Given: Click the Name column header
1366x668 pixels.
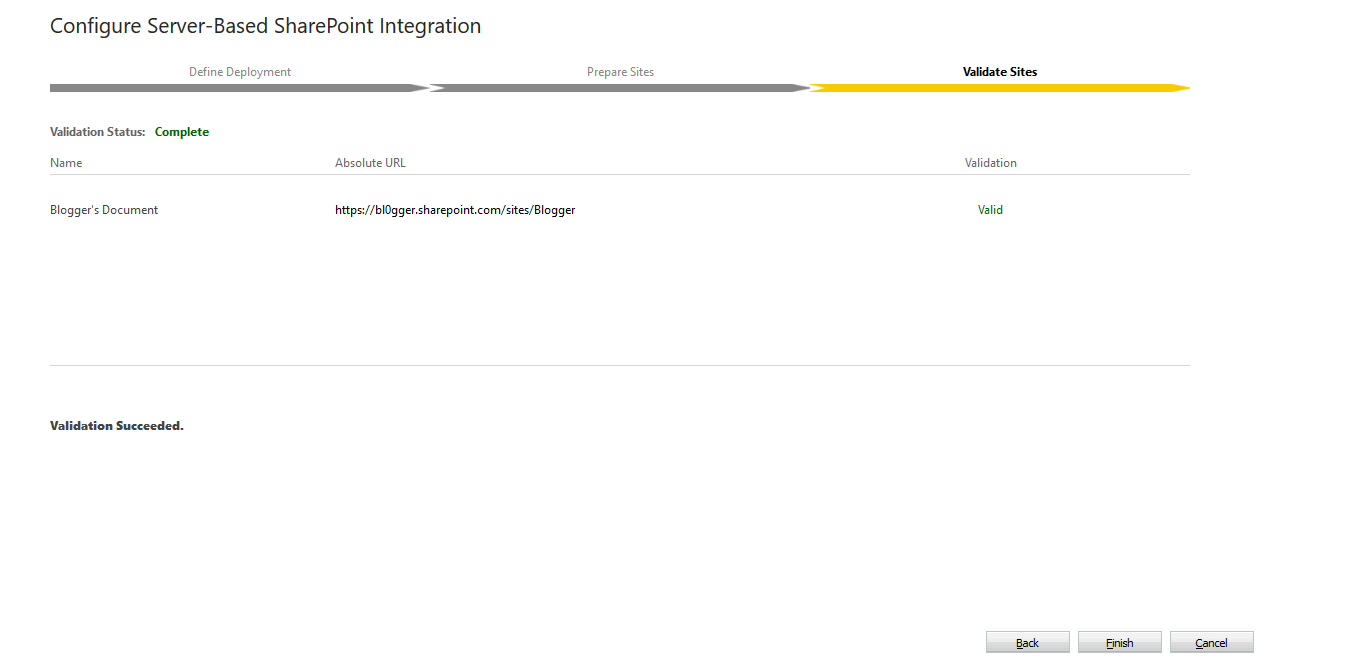Looking at the screenshot, I should [66, 162].
